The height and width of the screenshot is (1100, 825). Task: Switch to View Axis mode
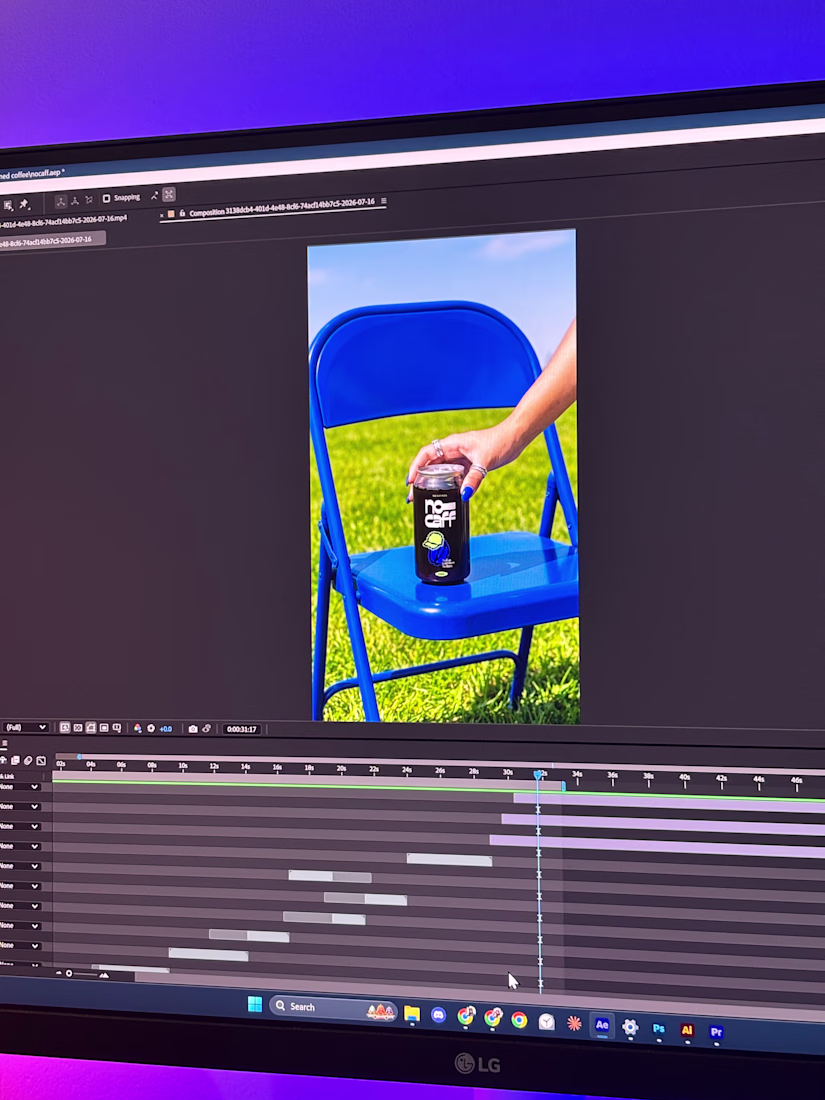(89, 200)
